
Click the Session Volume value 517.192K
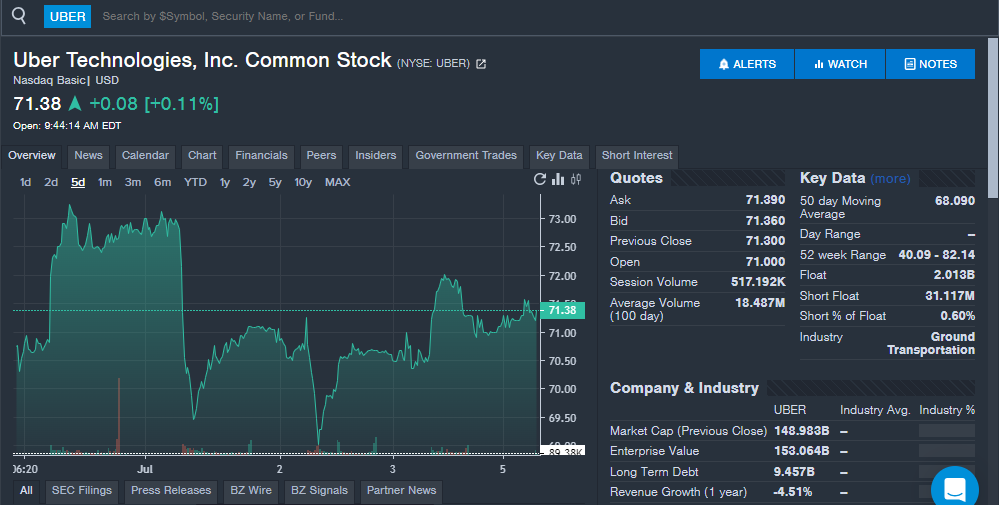click(758, 282)
